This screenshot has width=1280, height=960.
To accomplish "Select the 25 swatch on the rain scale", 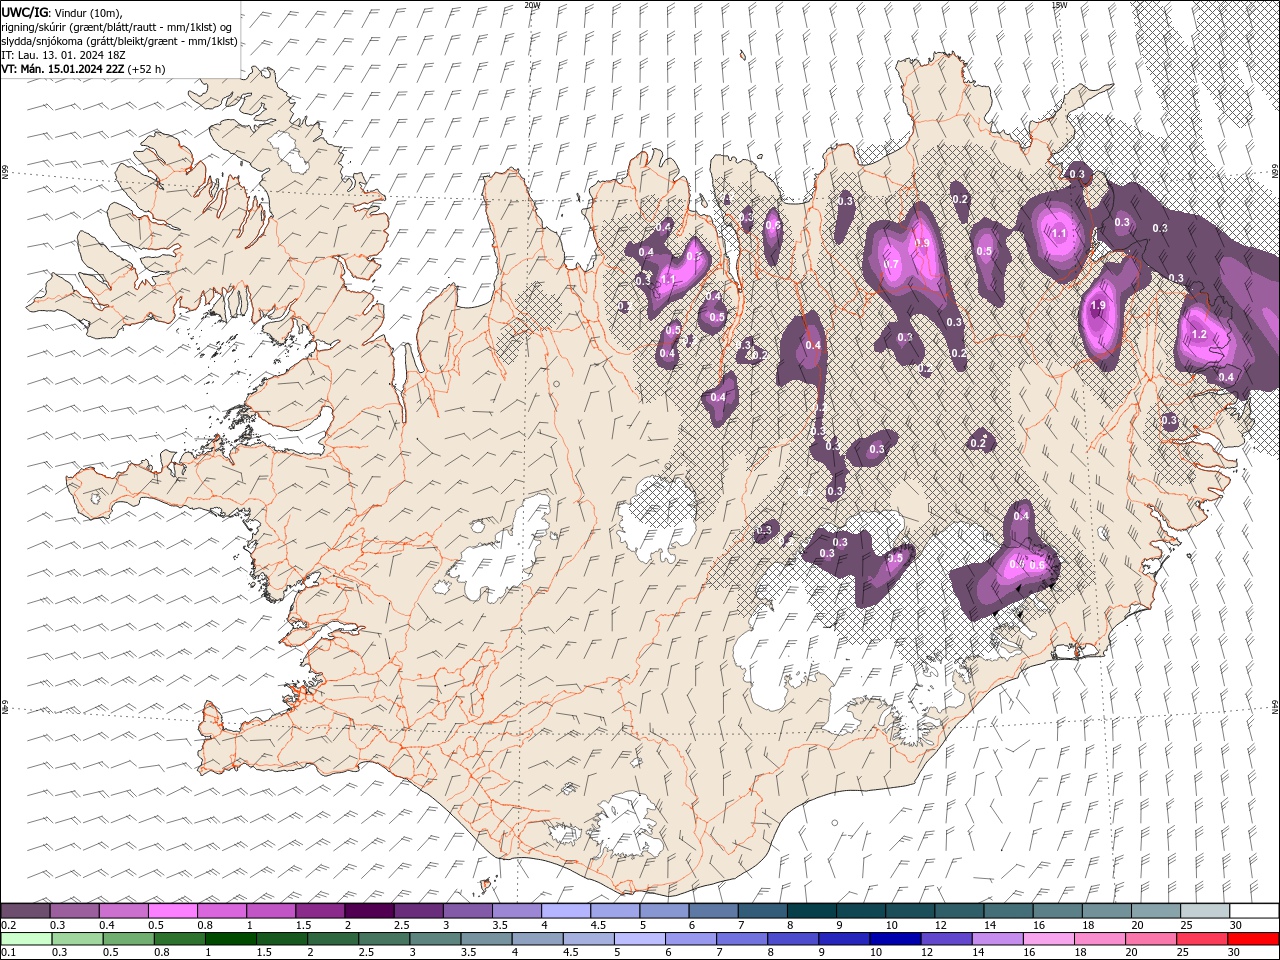I will point(1201,939).
